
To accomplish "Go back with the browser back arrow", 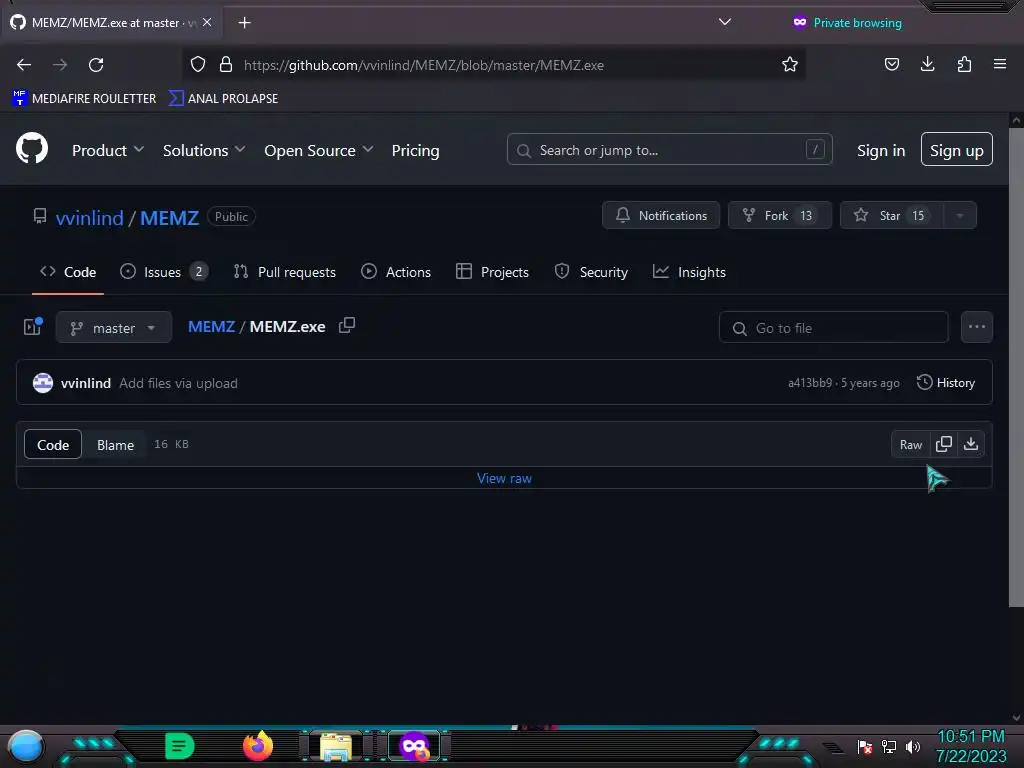I will point(24,65).
